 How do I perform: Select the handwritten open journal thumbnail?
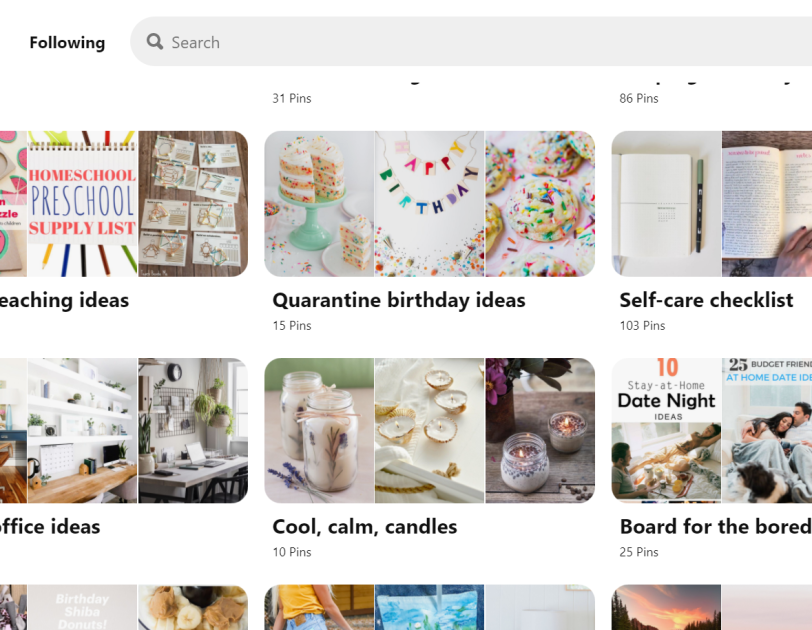coord(767,204)
